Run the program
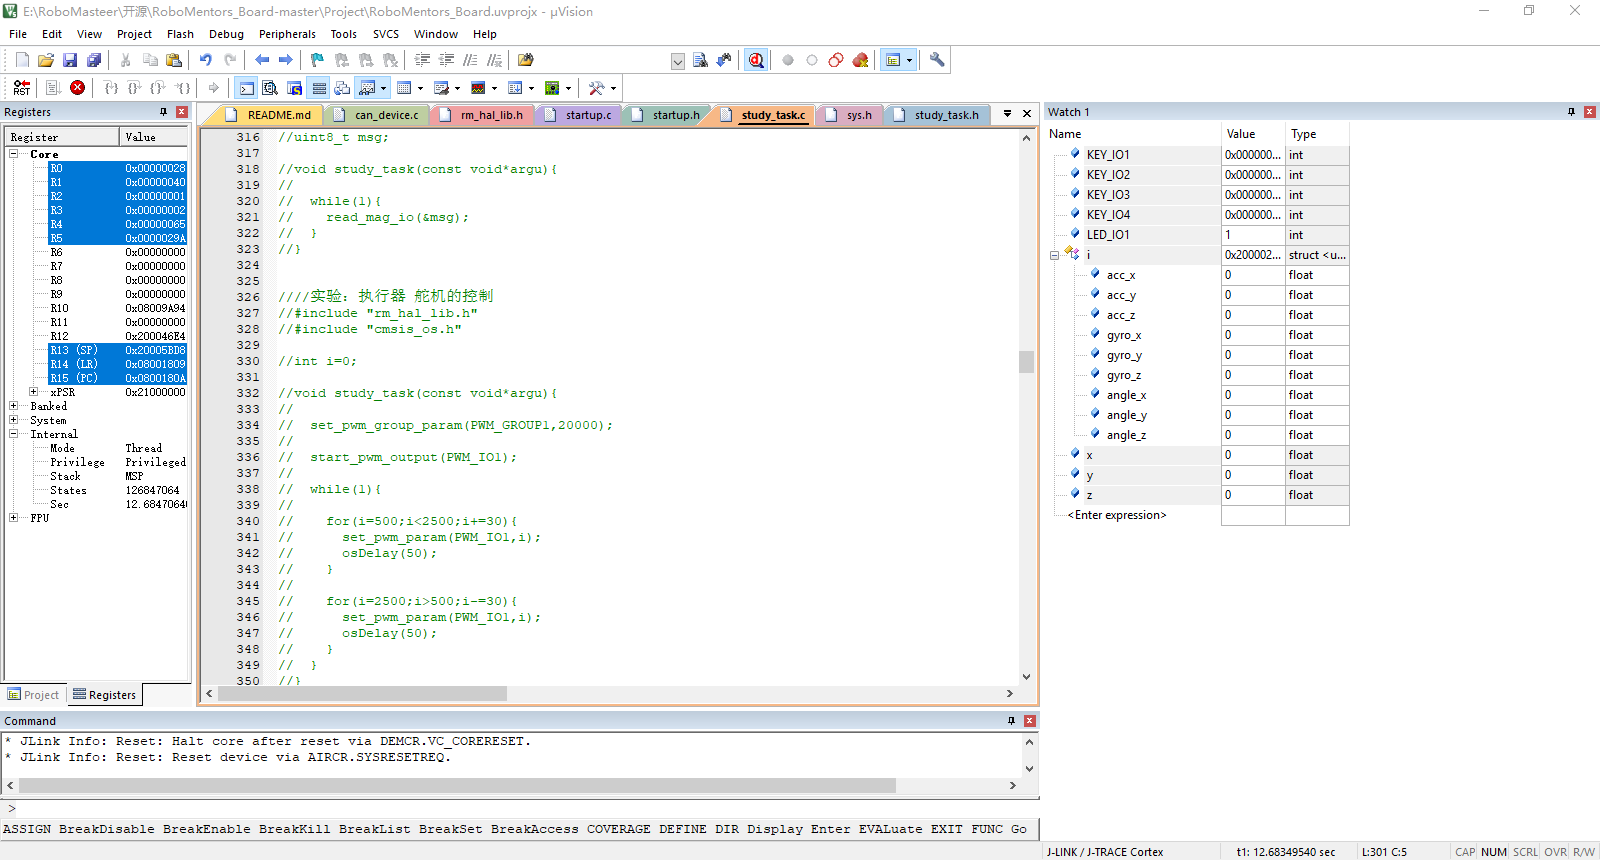Viewport: 1600px width, 860px height. tap(53, 88)
